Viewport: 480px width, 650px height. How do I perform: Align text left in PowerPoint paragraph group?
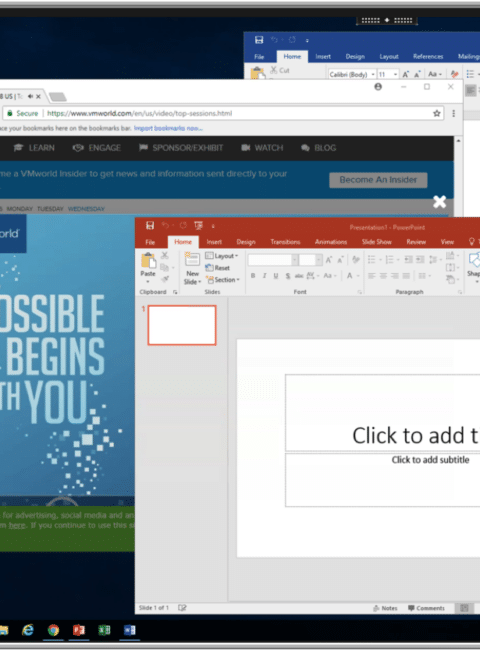(371, 276)
